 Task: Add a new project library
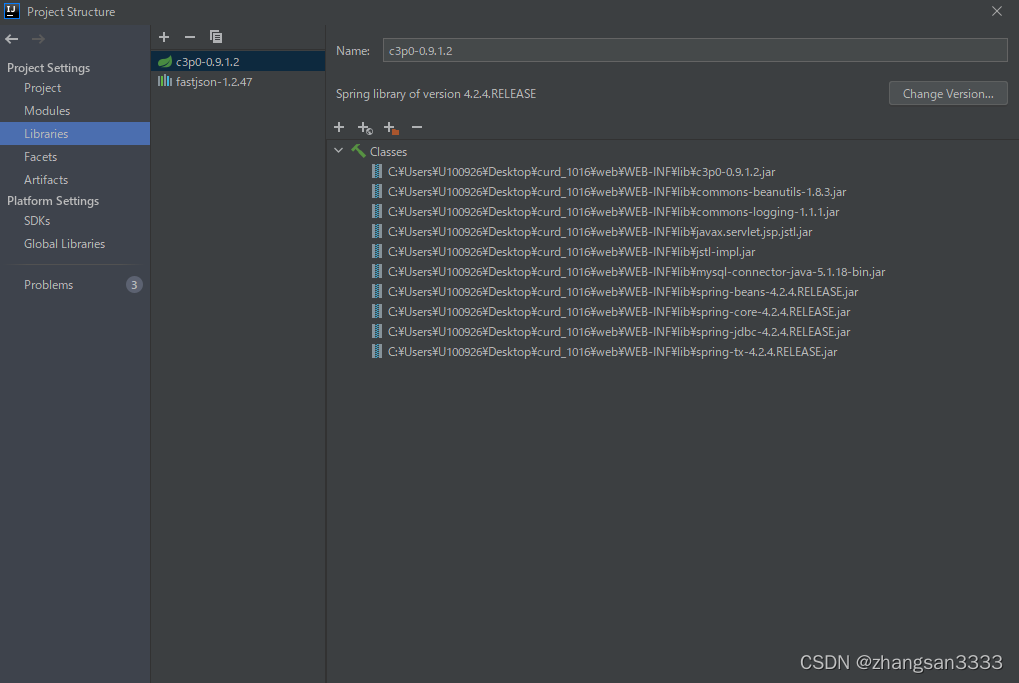click(164, 37)
